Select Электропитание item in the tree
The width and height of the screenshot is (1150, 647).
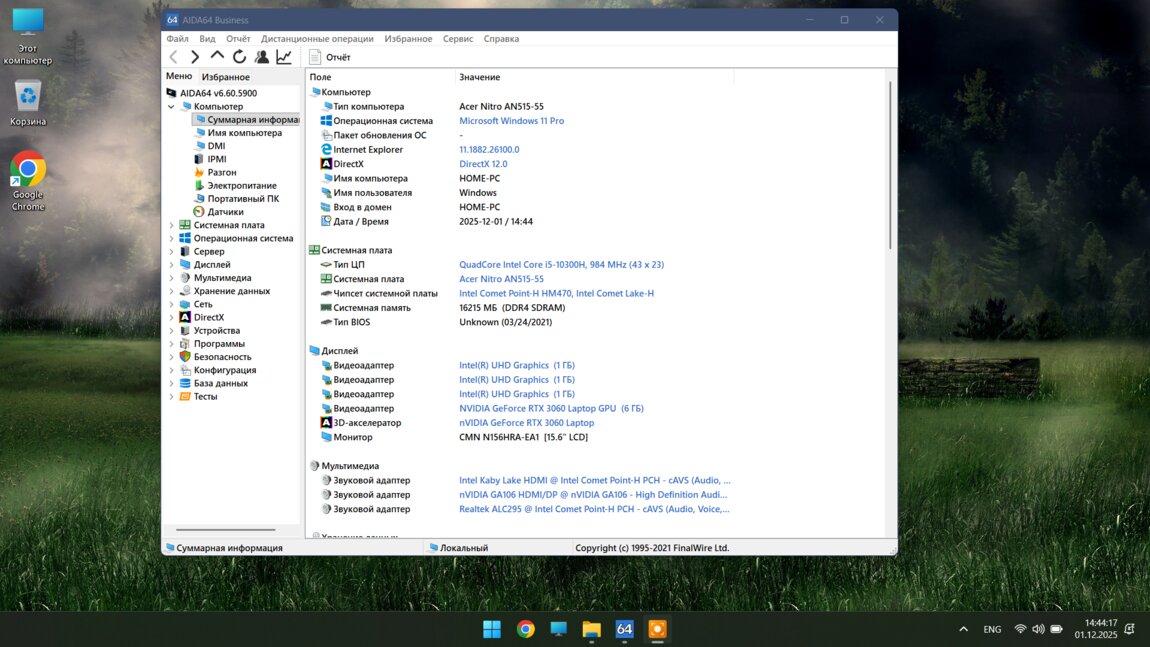(241, 186)
